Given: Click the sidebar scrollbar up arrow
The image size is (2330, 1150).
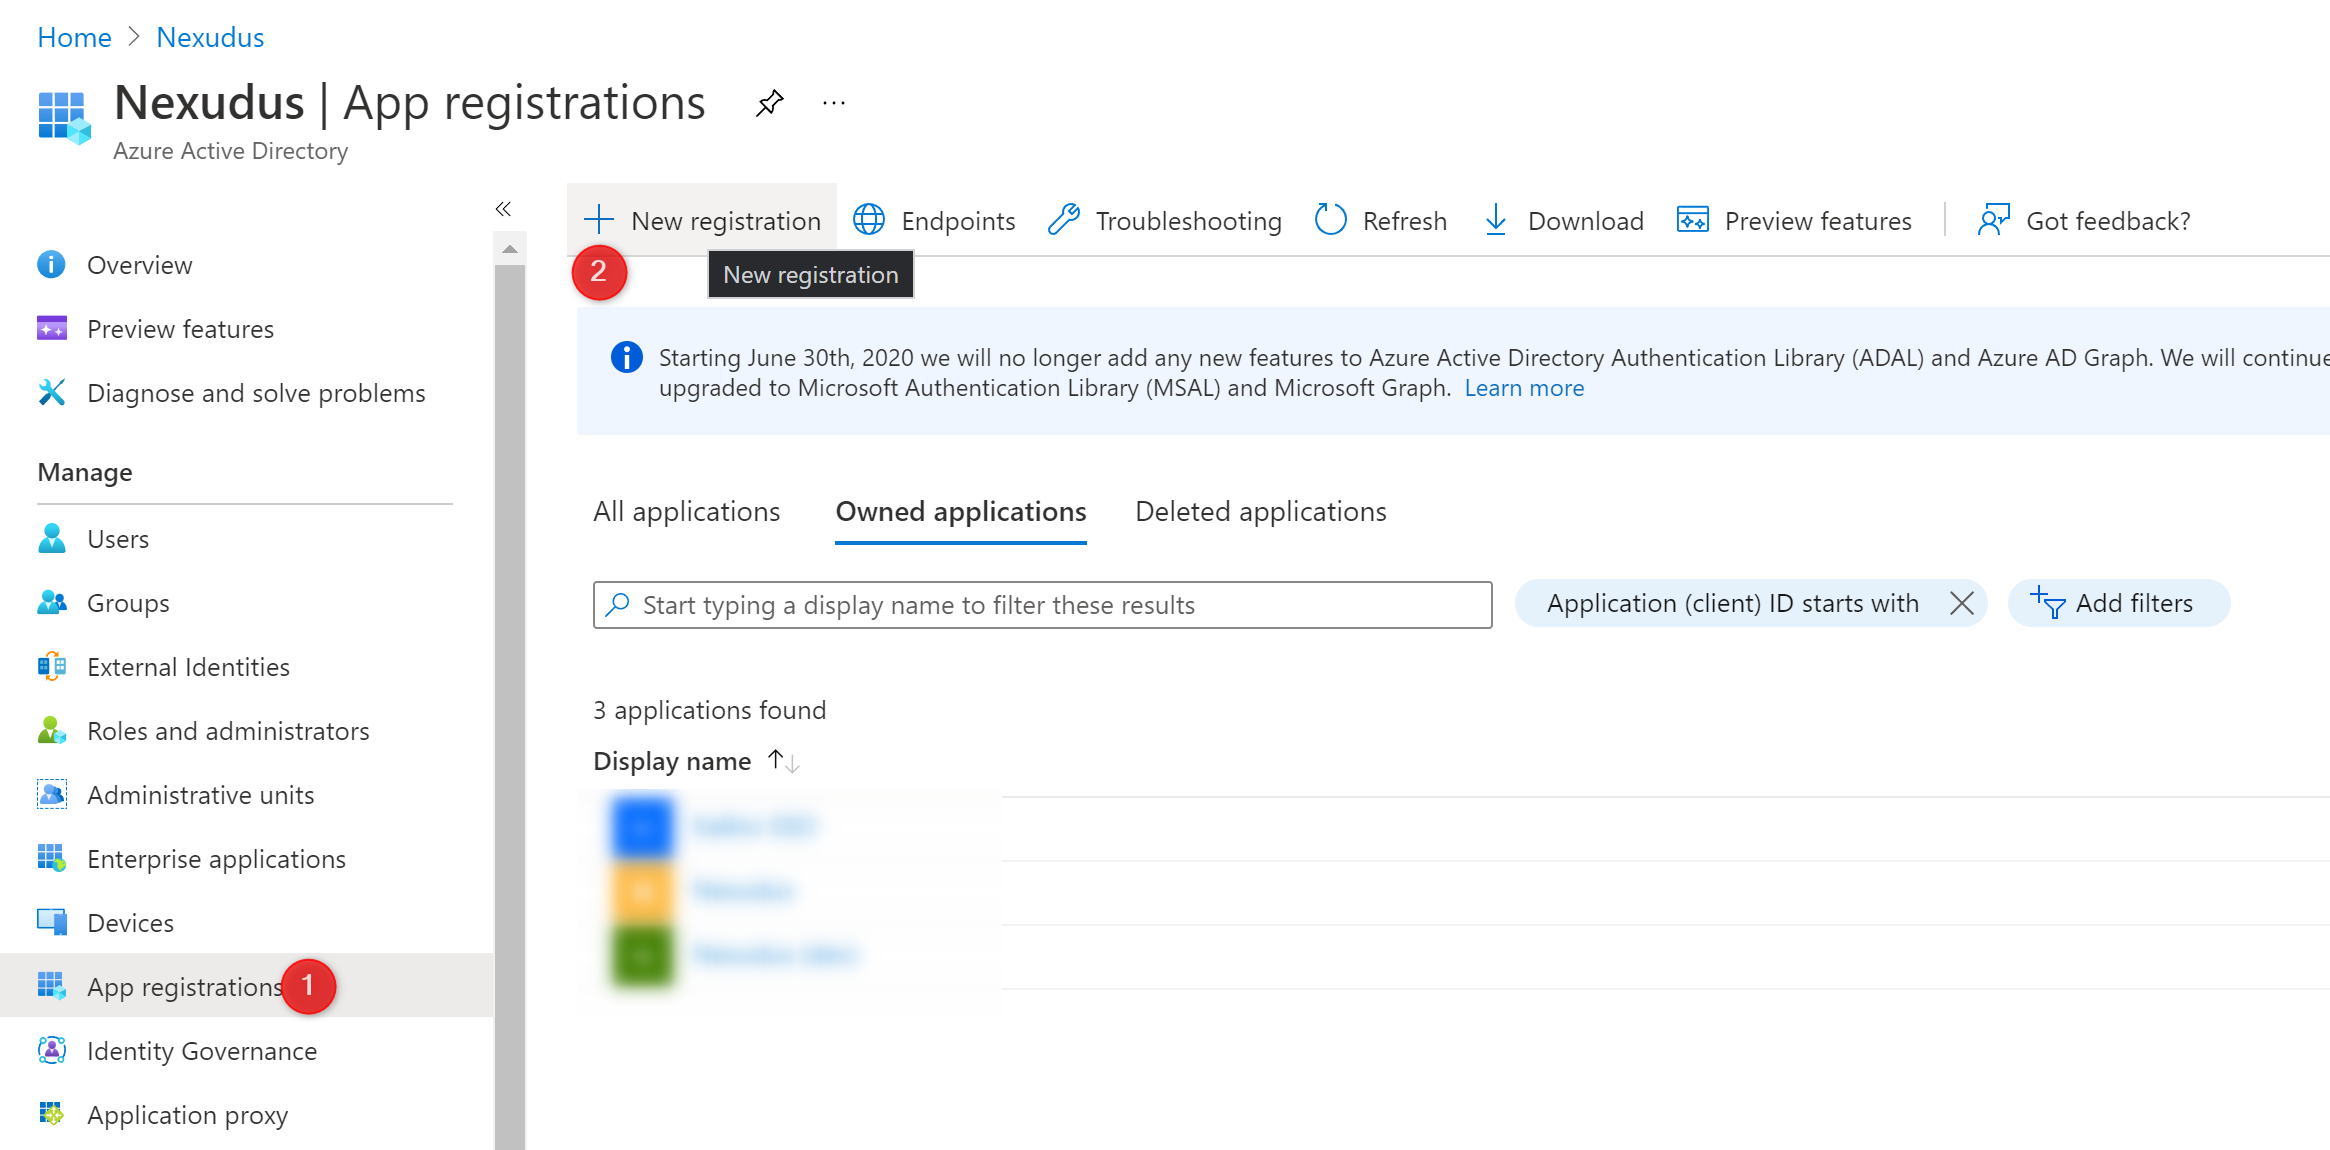Looking at the screenshot, I should coord(510,249).
